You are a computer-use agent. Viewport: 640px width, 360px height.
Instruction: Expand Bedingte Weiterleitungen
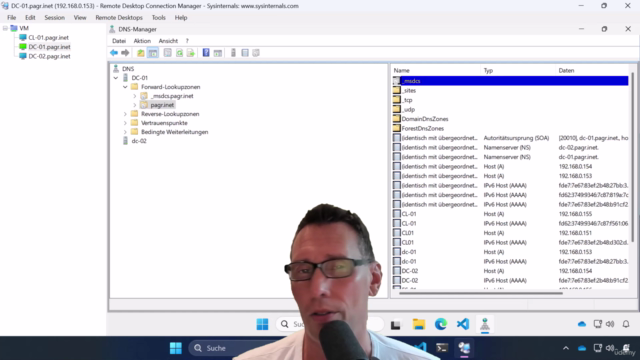[125, 132]
